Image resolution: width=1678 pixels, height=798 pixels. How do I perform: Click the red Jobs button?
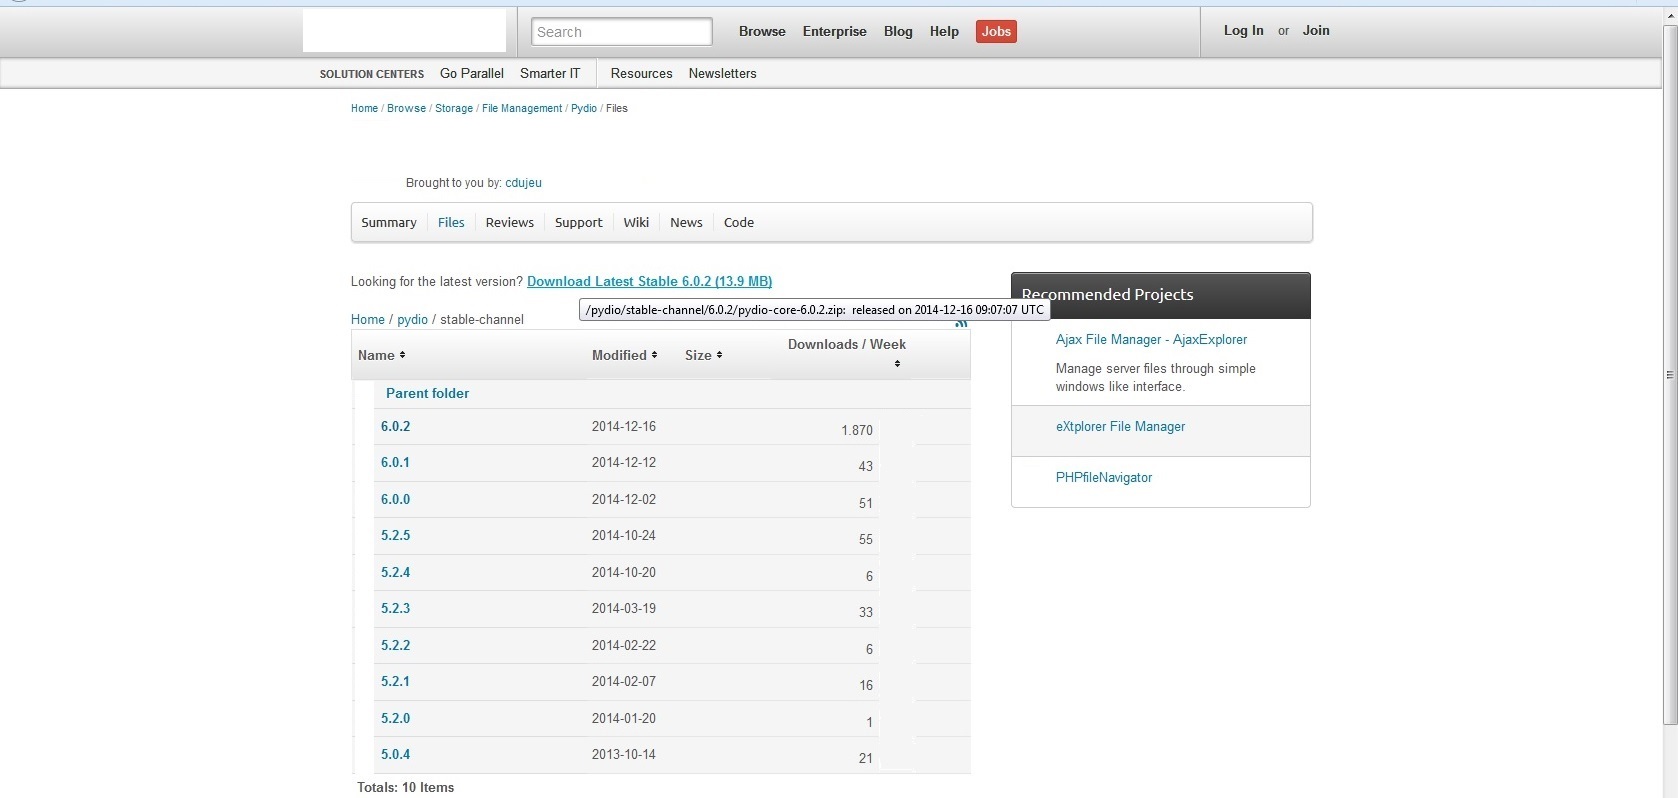[996, 32]
